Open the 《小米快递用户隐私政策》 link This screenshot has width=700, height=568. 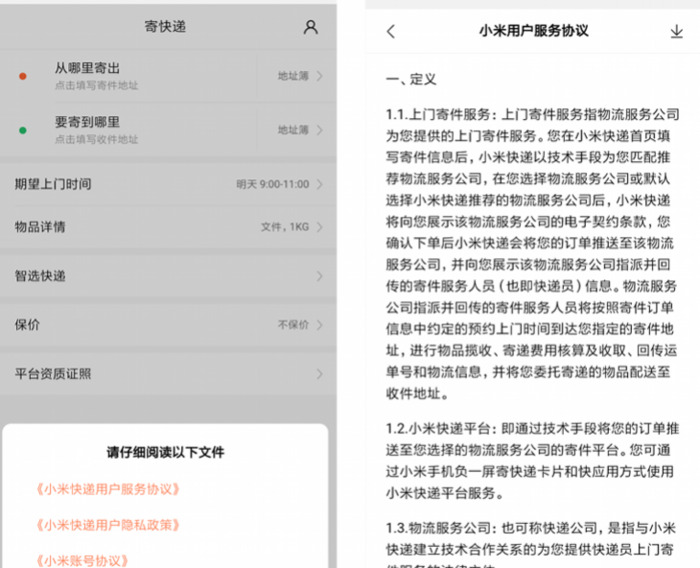pyautogui.click(x=108, y=525)
